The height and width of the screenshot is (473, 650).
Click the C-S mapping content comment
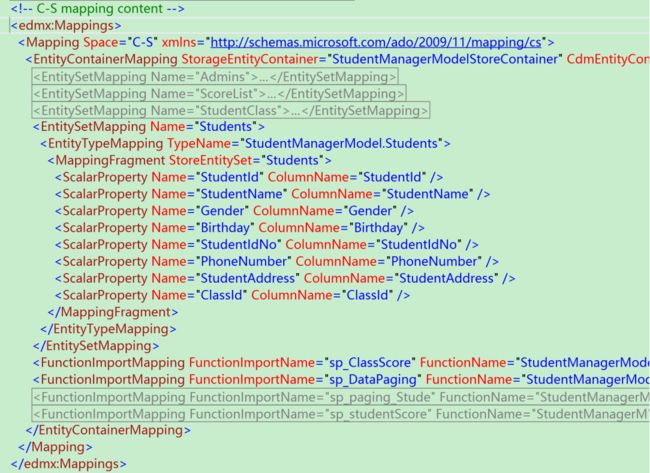97,9
